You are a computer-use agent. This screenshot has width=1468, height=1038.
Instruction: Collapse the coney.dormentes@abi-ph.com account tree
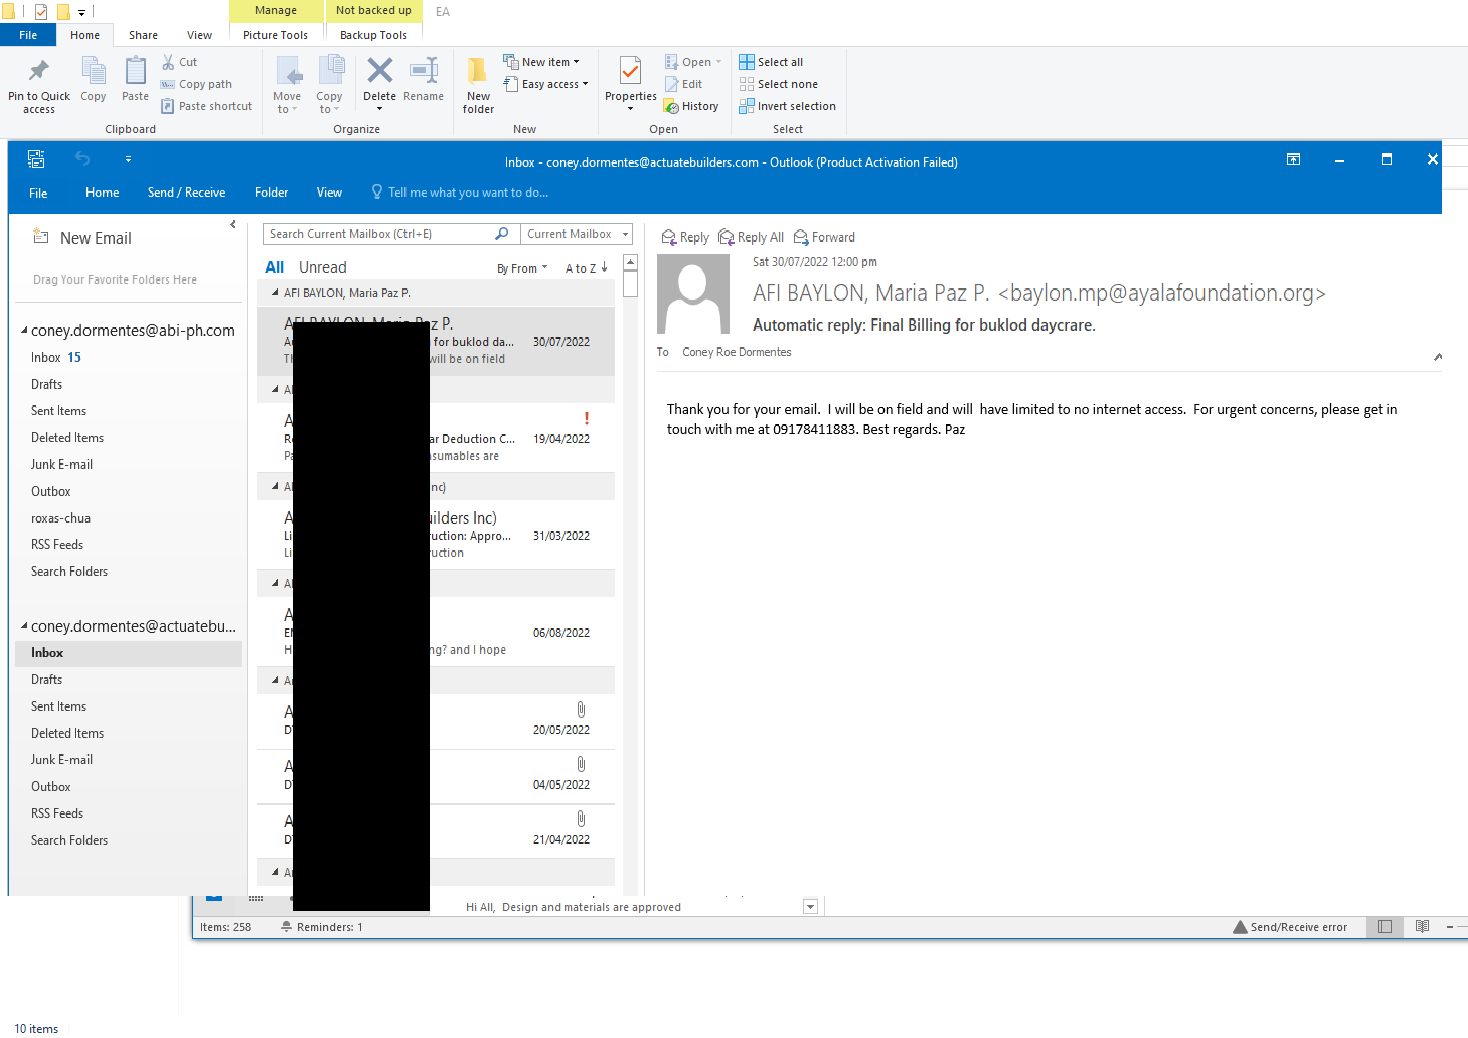point(24,330)
